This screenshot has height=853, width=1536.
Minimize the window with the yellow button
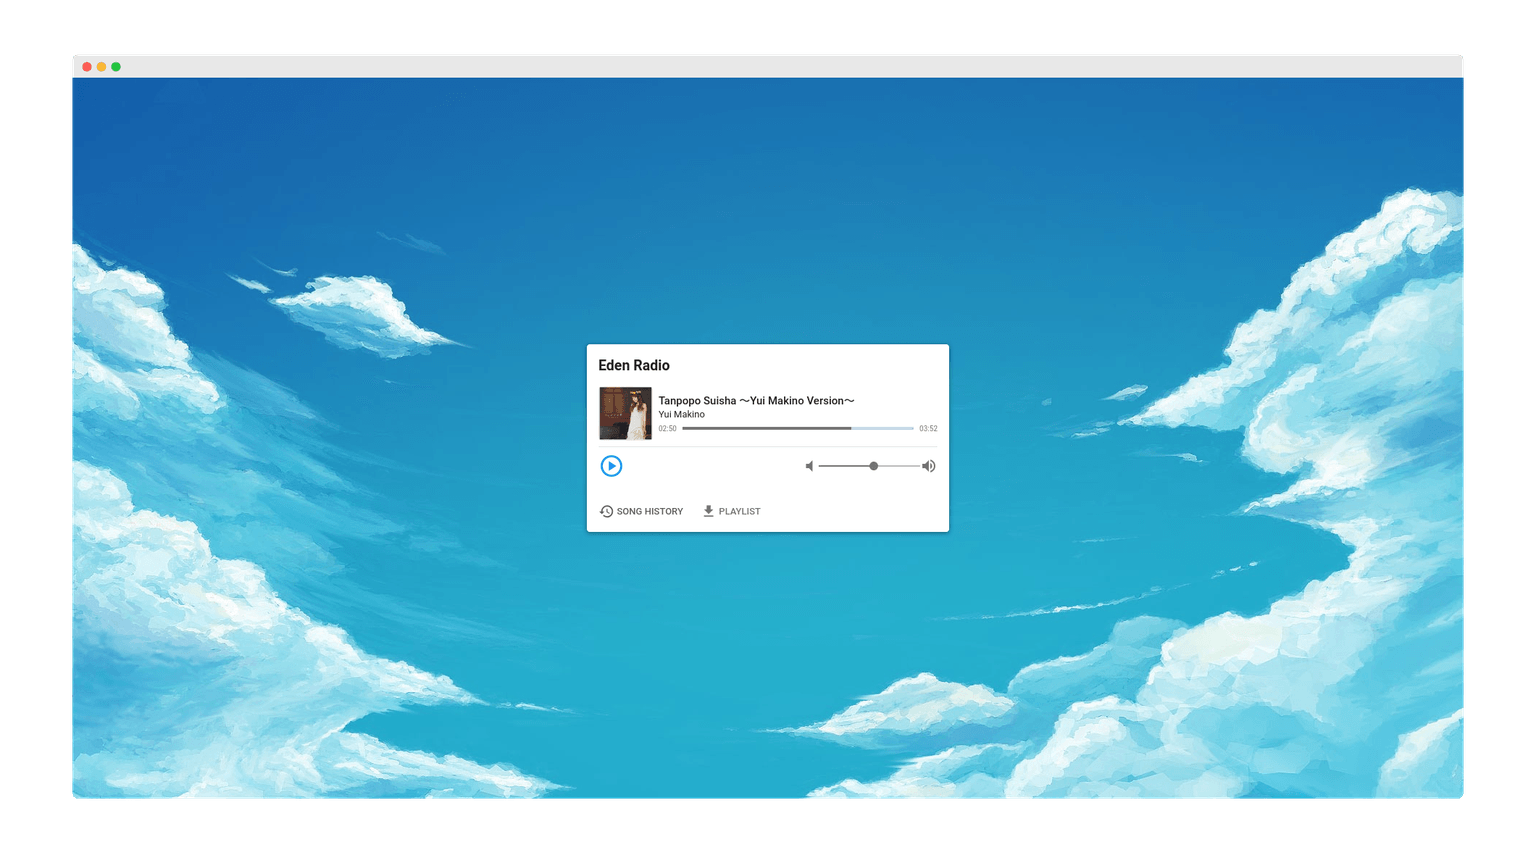pos(101,67)
